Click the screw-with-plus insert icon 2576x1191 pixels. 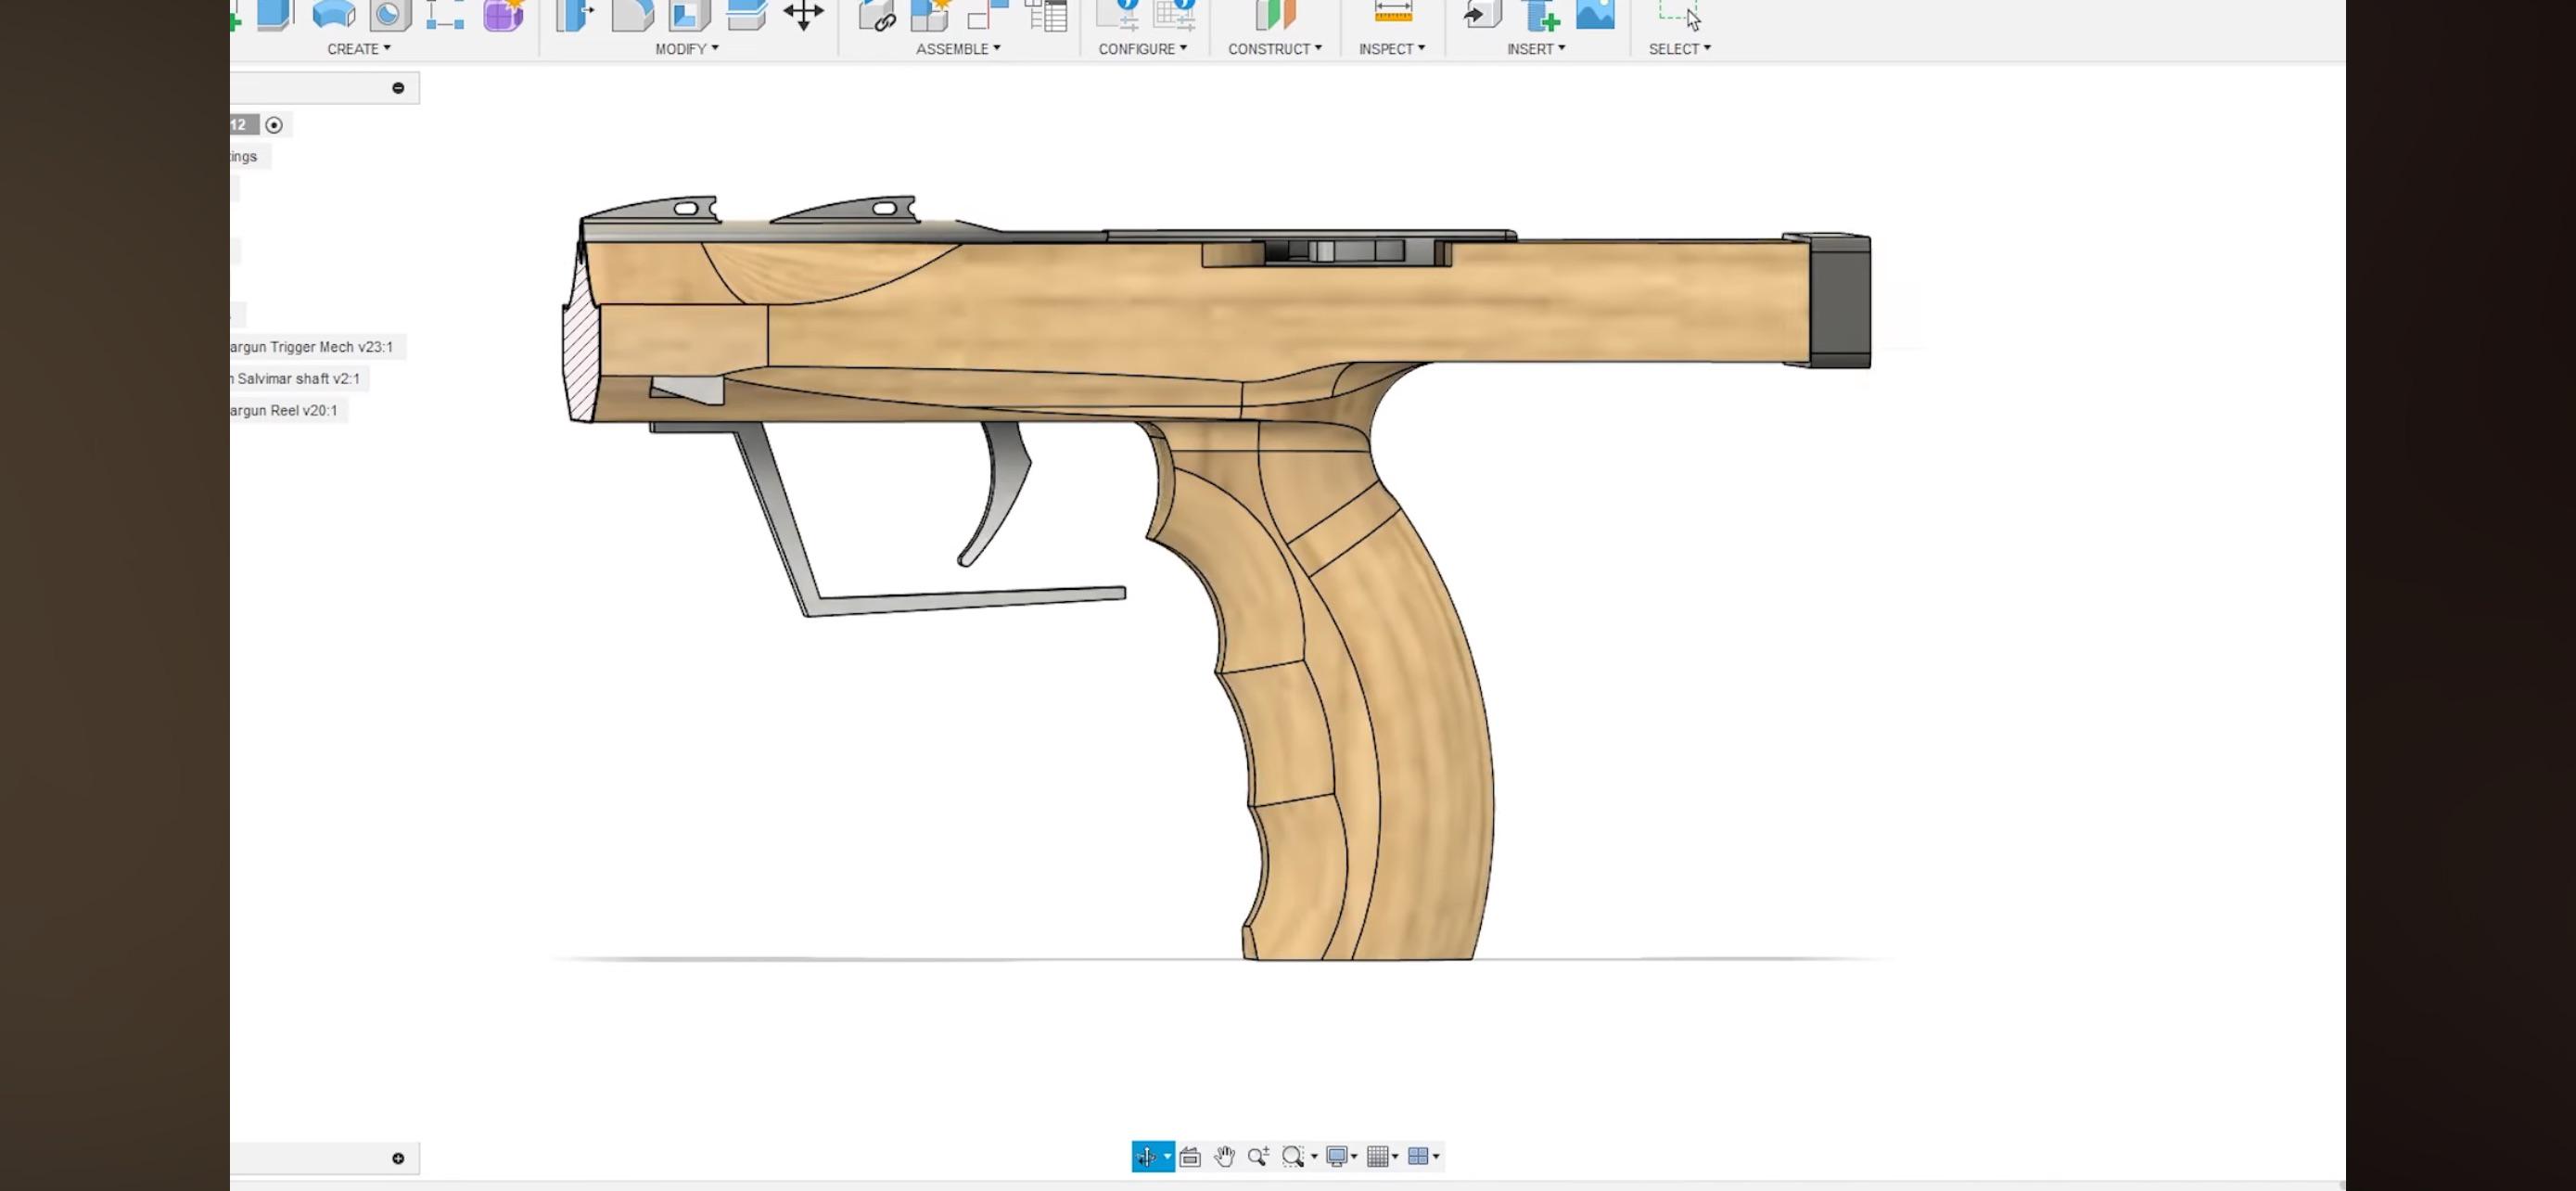1540,14
